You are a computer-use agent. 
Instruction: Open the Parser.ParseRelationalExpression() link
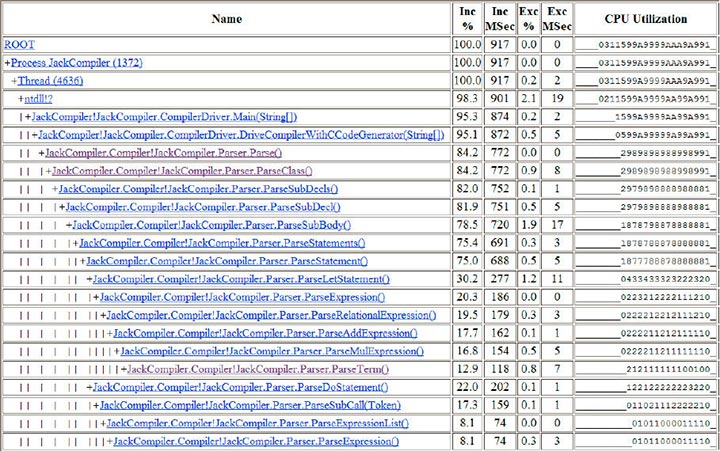(271, 315)
